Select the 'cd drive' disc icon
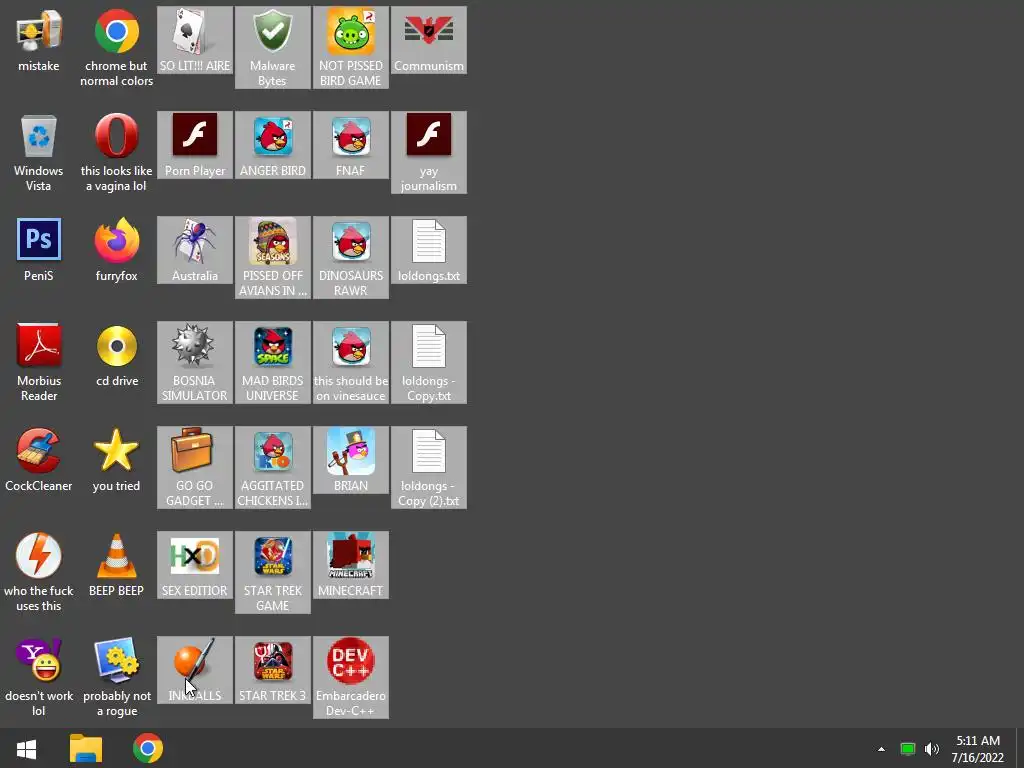The height and width of the screenshot is (768, 1024). click(x=116, y=355)
